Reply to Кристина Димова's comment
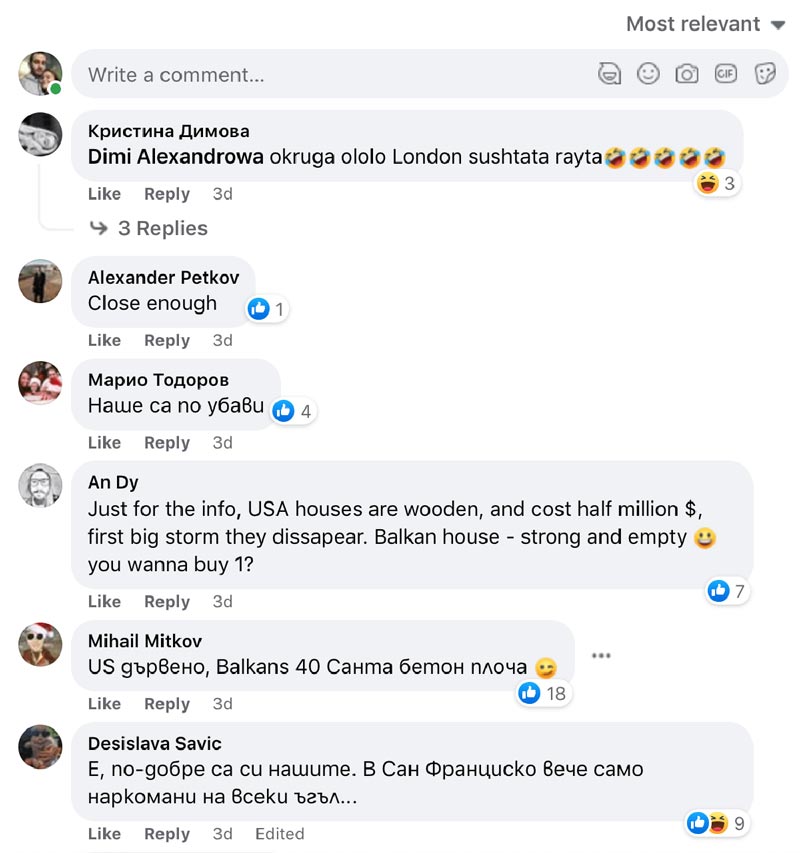The height and width of the screenshot is (853, 800). tap(166, 194)
